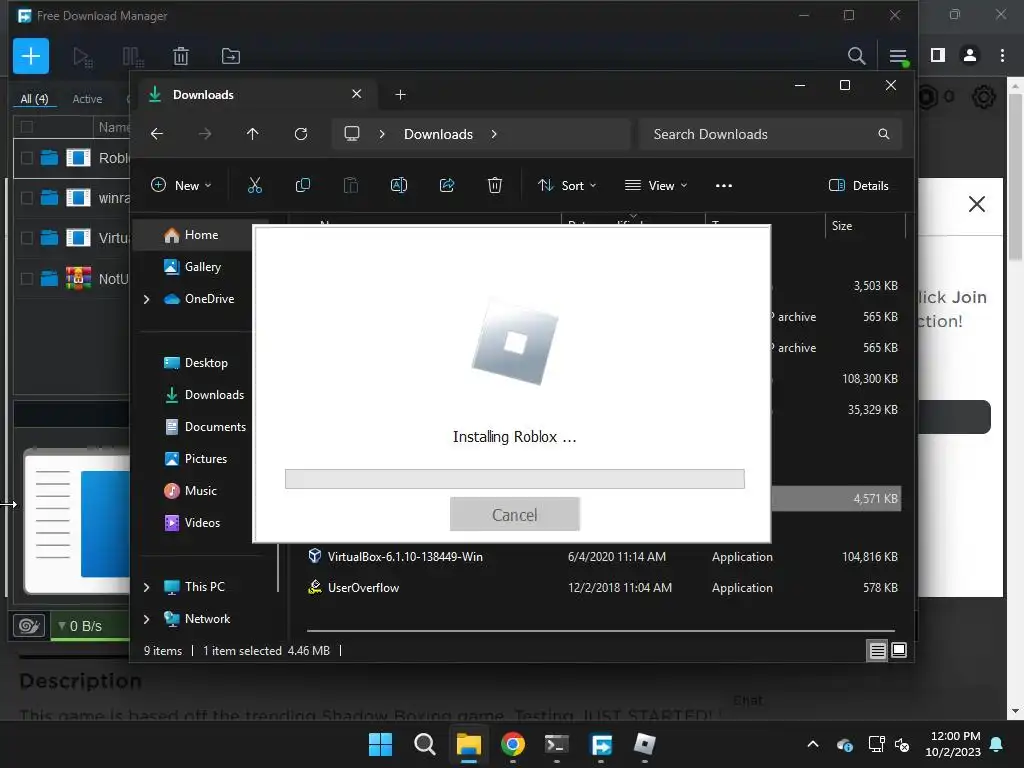The width and height of the screenshot is (1024, 768).
Task: Click the add download plus button
Action: click(x=31, y=56)
